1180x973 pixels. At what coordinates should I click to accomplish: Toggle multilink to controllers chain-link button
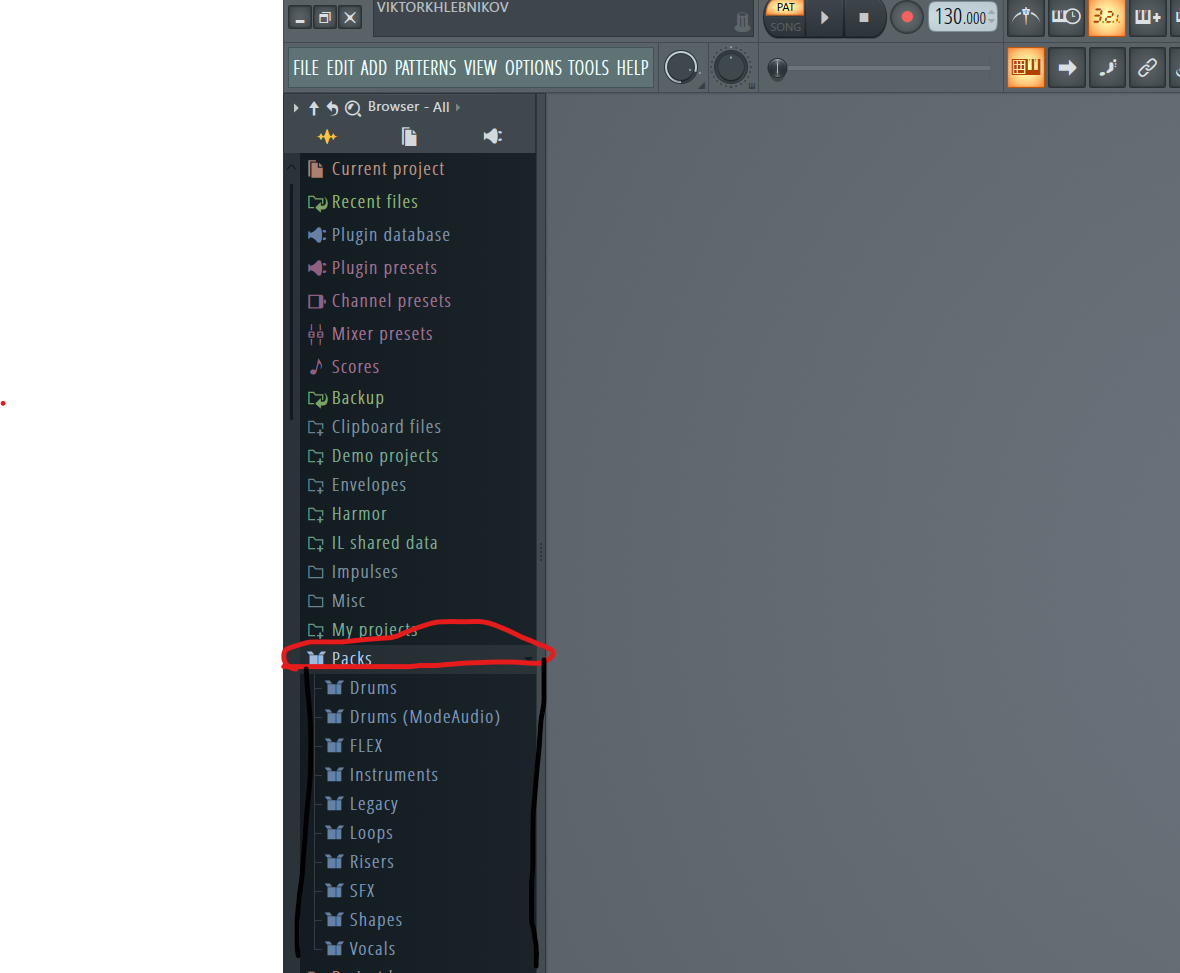pyautogui.click(x=1147, y=68)
